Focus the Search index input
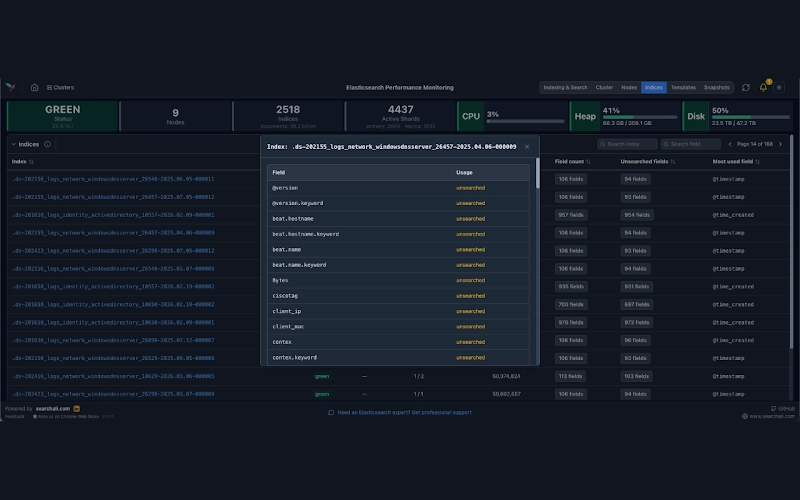 [627, 144]
